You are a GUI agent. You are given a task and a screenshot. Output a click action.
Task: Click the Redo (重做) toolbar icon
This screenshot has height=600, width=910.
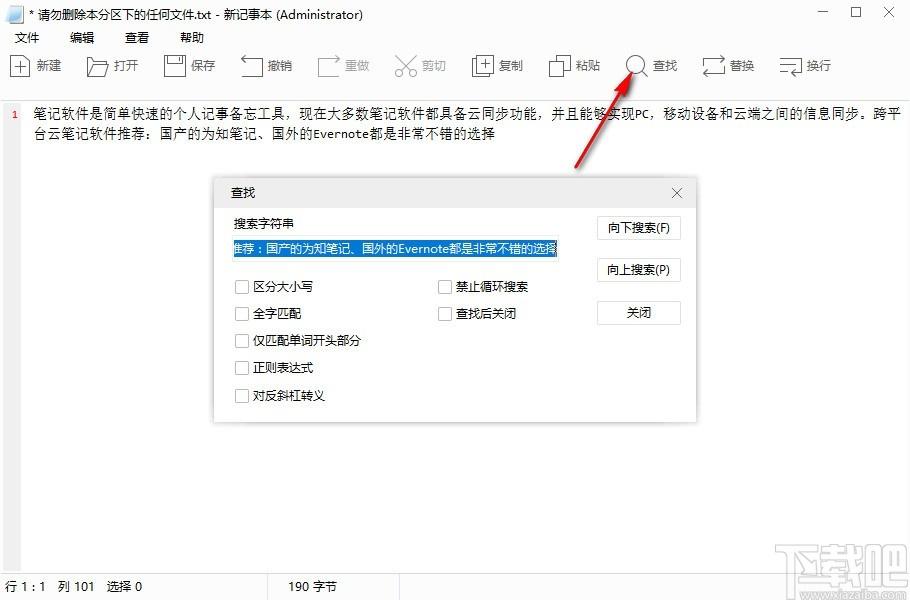[328, 66]
